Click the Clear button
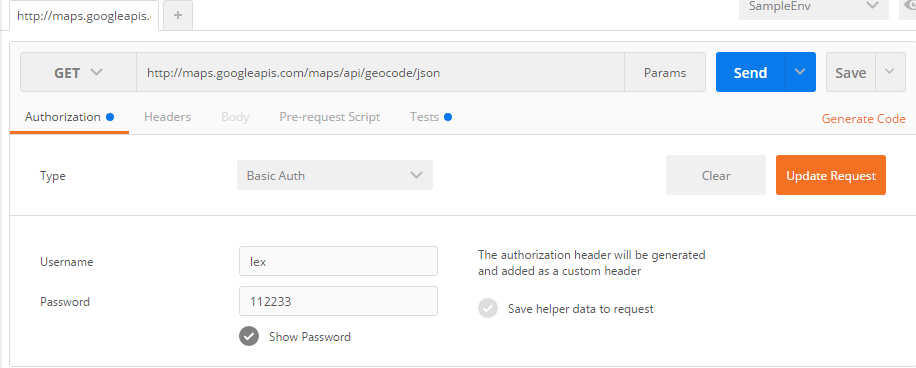This screenshot has width=916, height=368. (x=716, y=175)
